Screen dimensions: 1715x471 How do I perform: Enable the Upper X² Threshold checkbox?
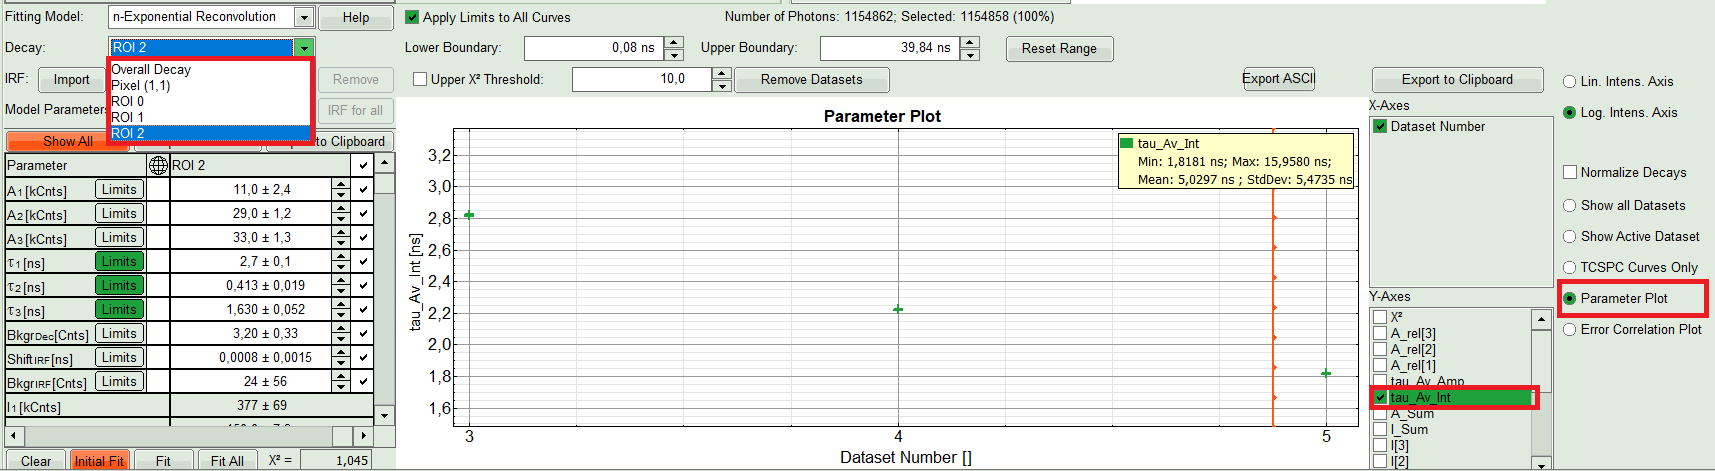[x=420, y=79]
